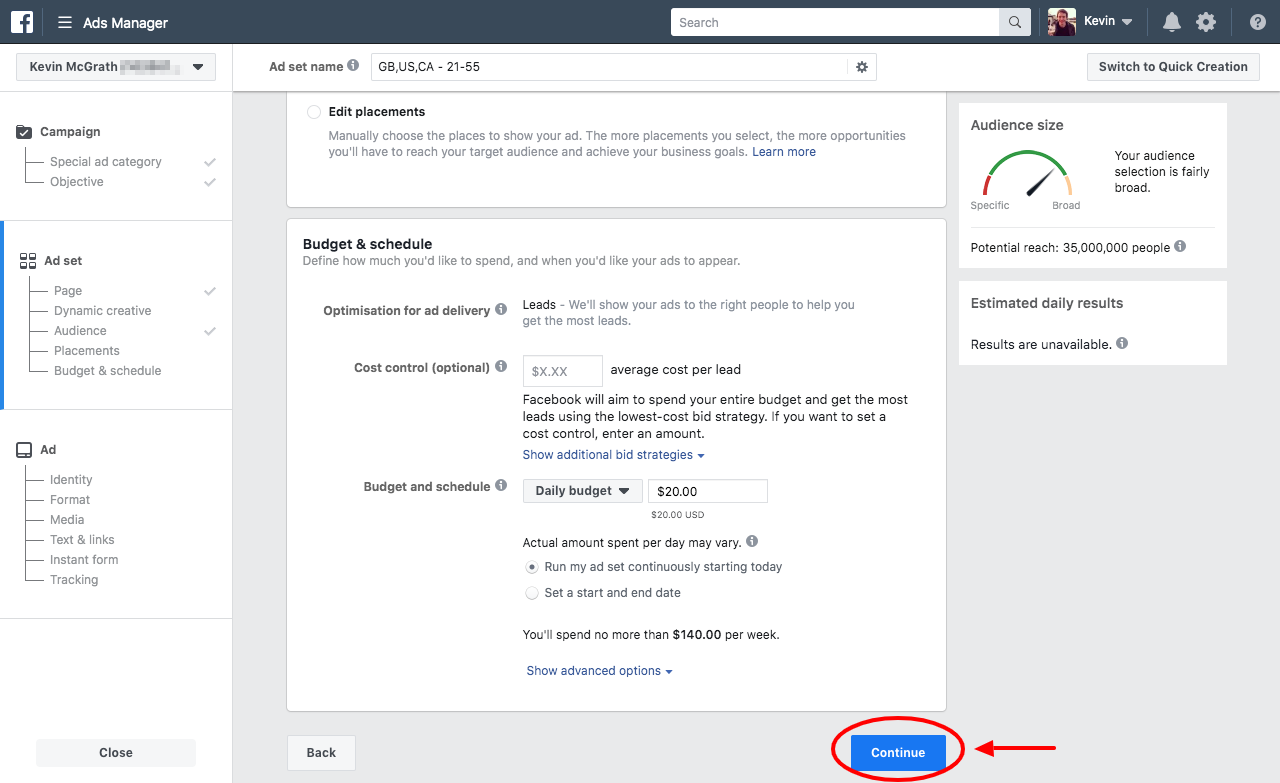Select Run my ad set continuously option
The width and height of the screenshot is (1280, 783).
point(532,567)
